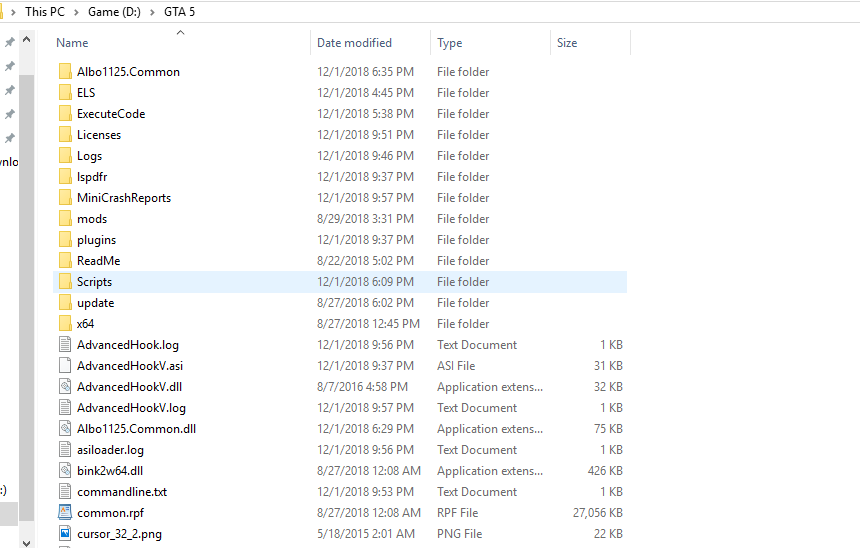Click the commandline.txt file icon

(65, 491)
